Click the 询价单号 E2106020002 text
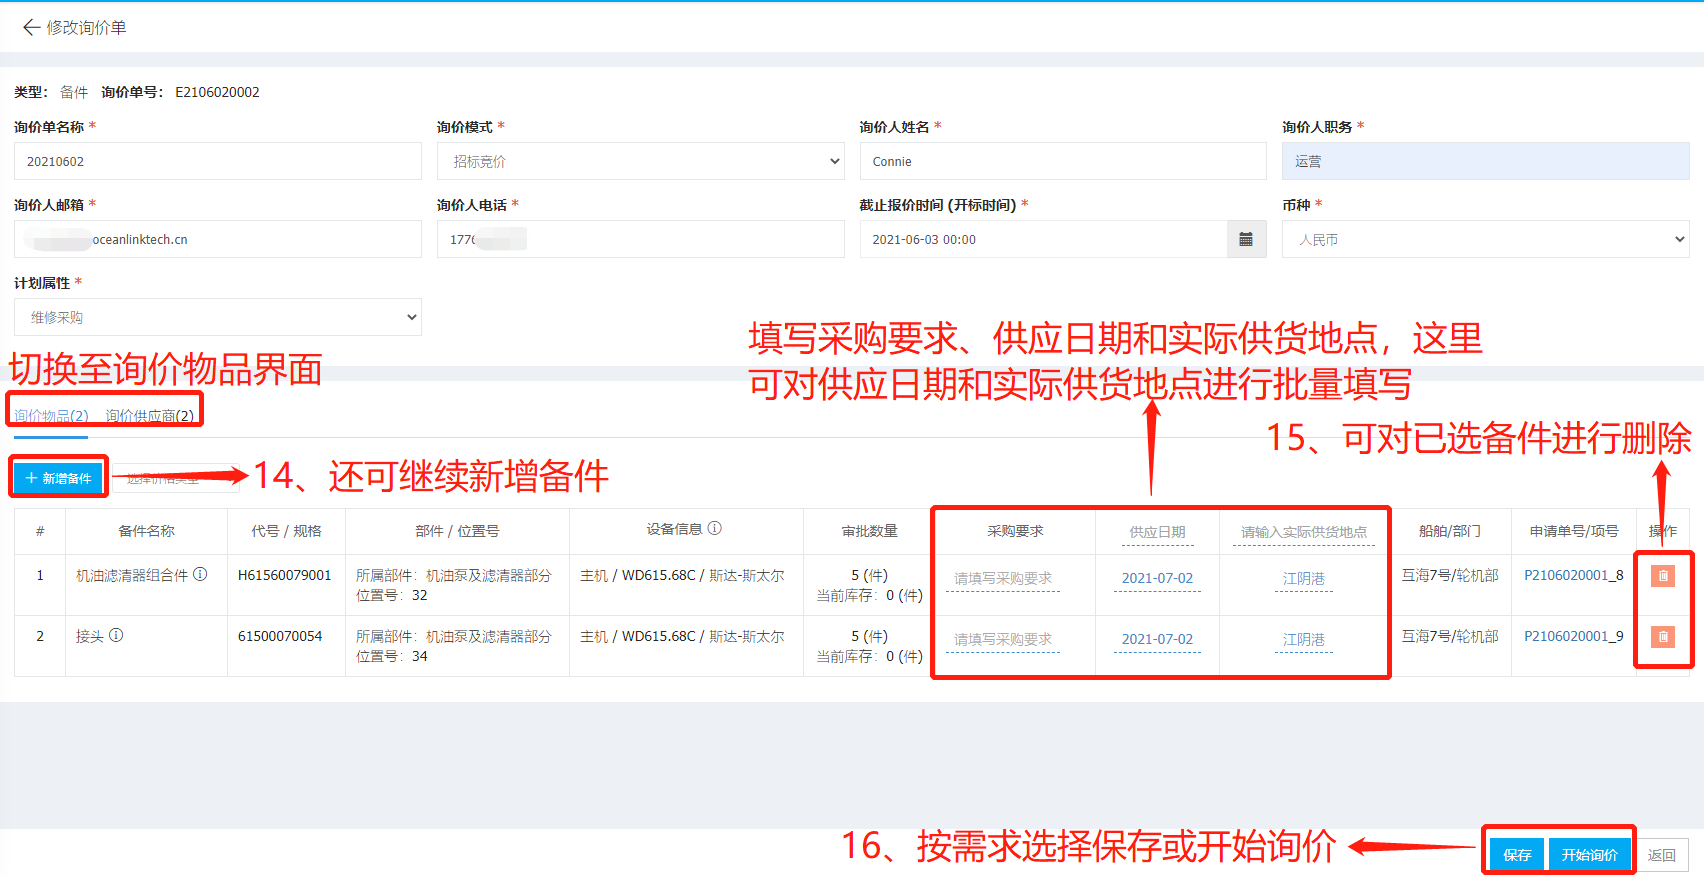 (x=217, y=92)
